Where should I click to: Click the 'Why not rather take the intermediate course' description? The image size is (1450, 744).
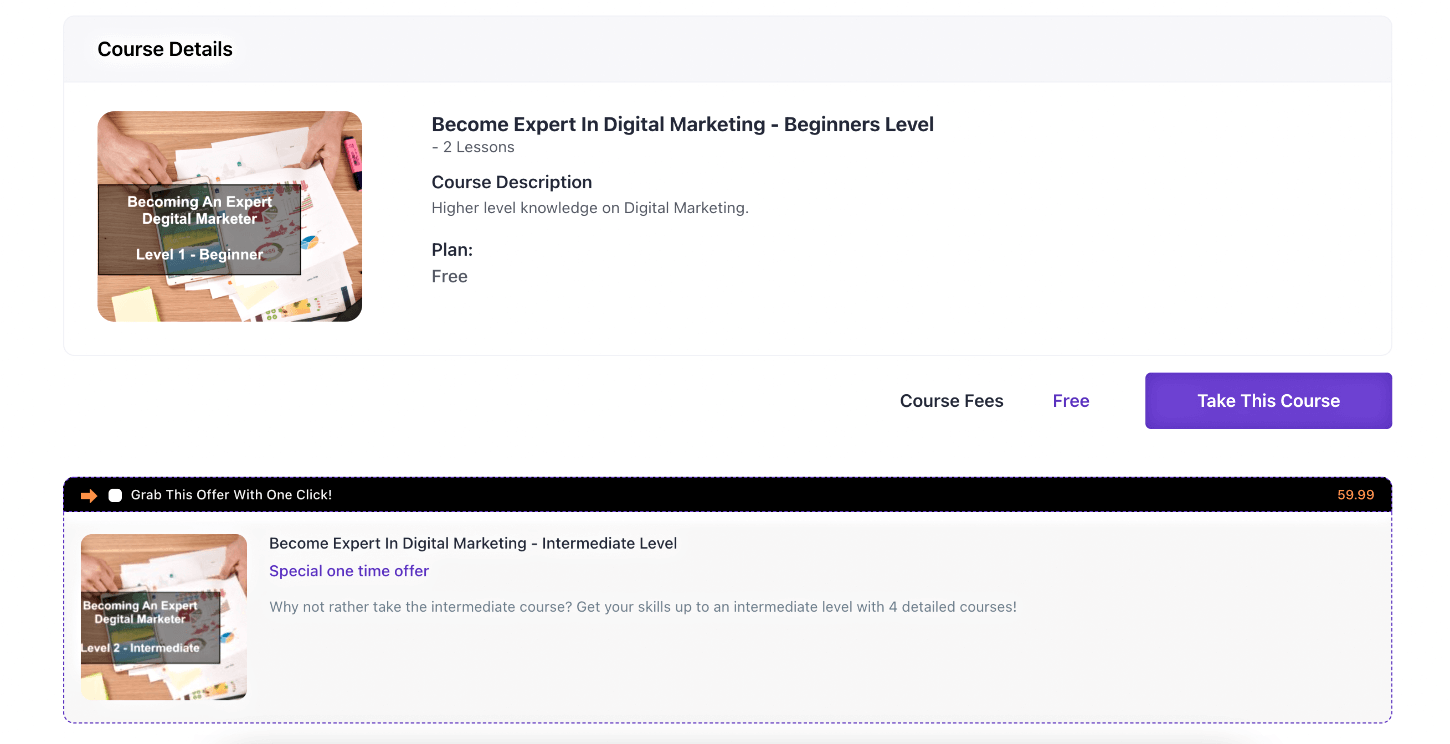[x=643, y=607]
